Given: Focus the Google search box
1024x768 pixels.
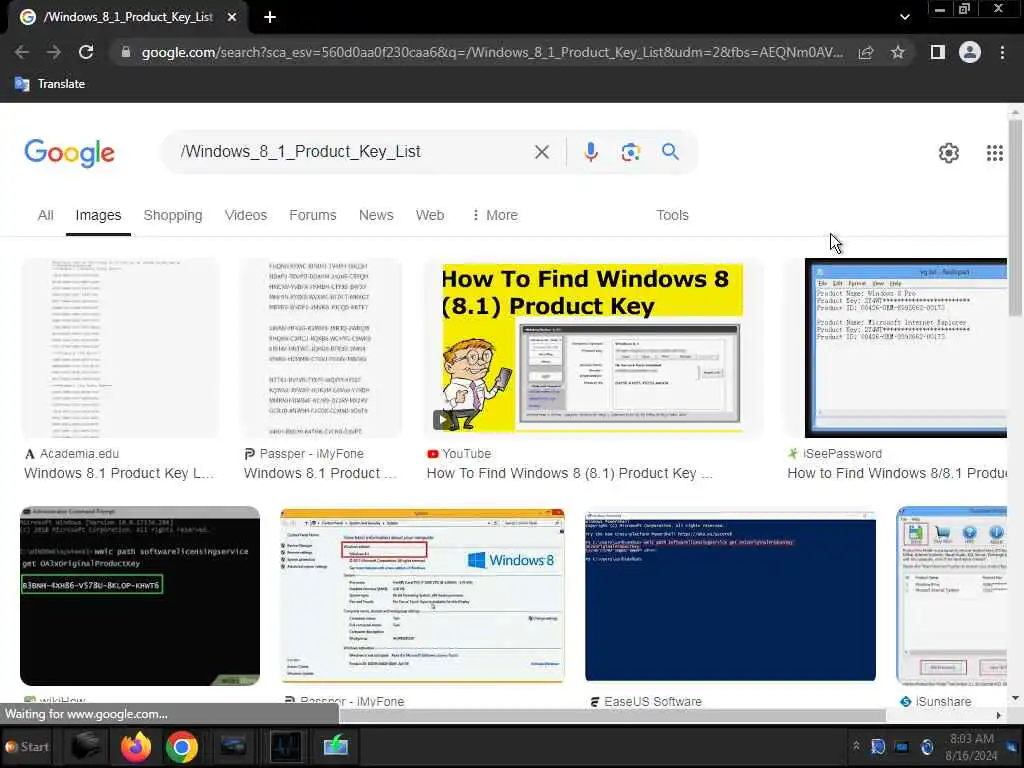Looking at the screenshot, I should click(x=353, y=152).
